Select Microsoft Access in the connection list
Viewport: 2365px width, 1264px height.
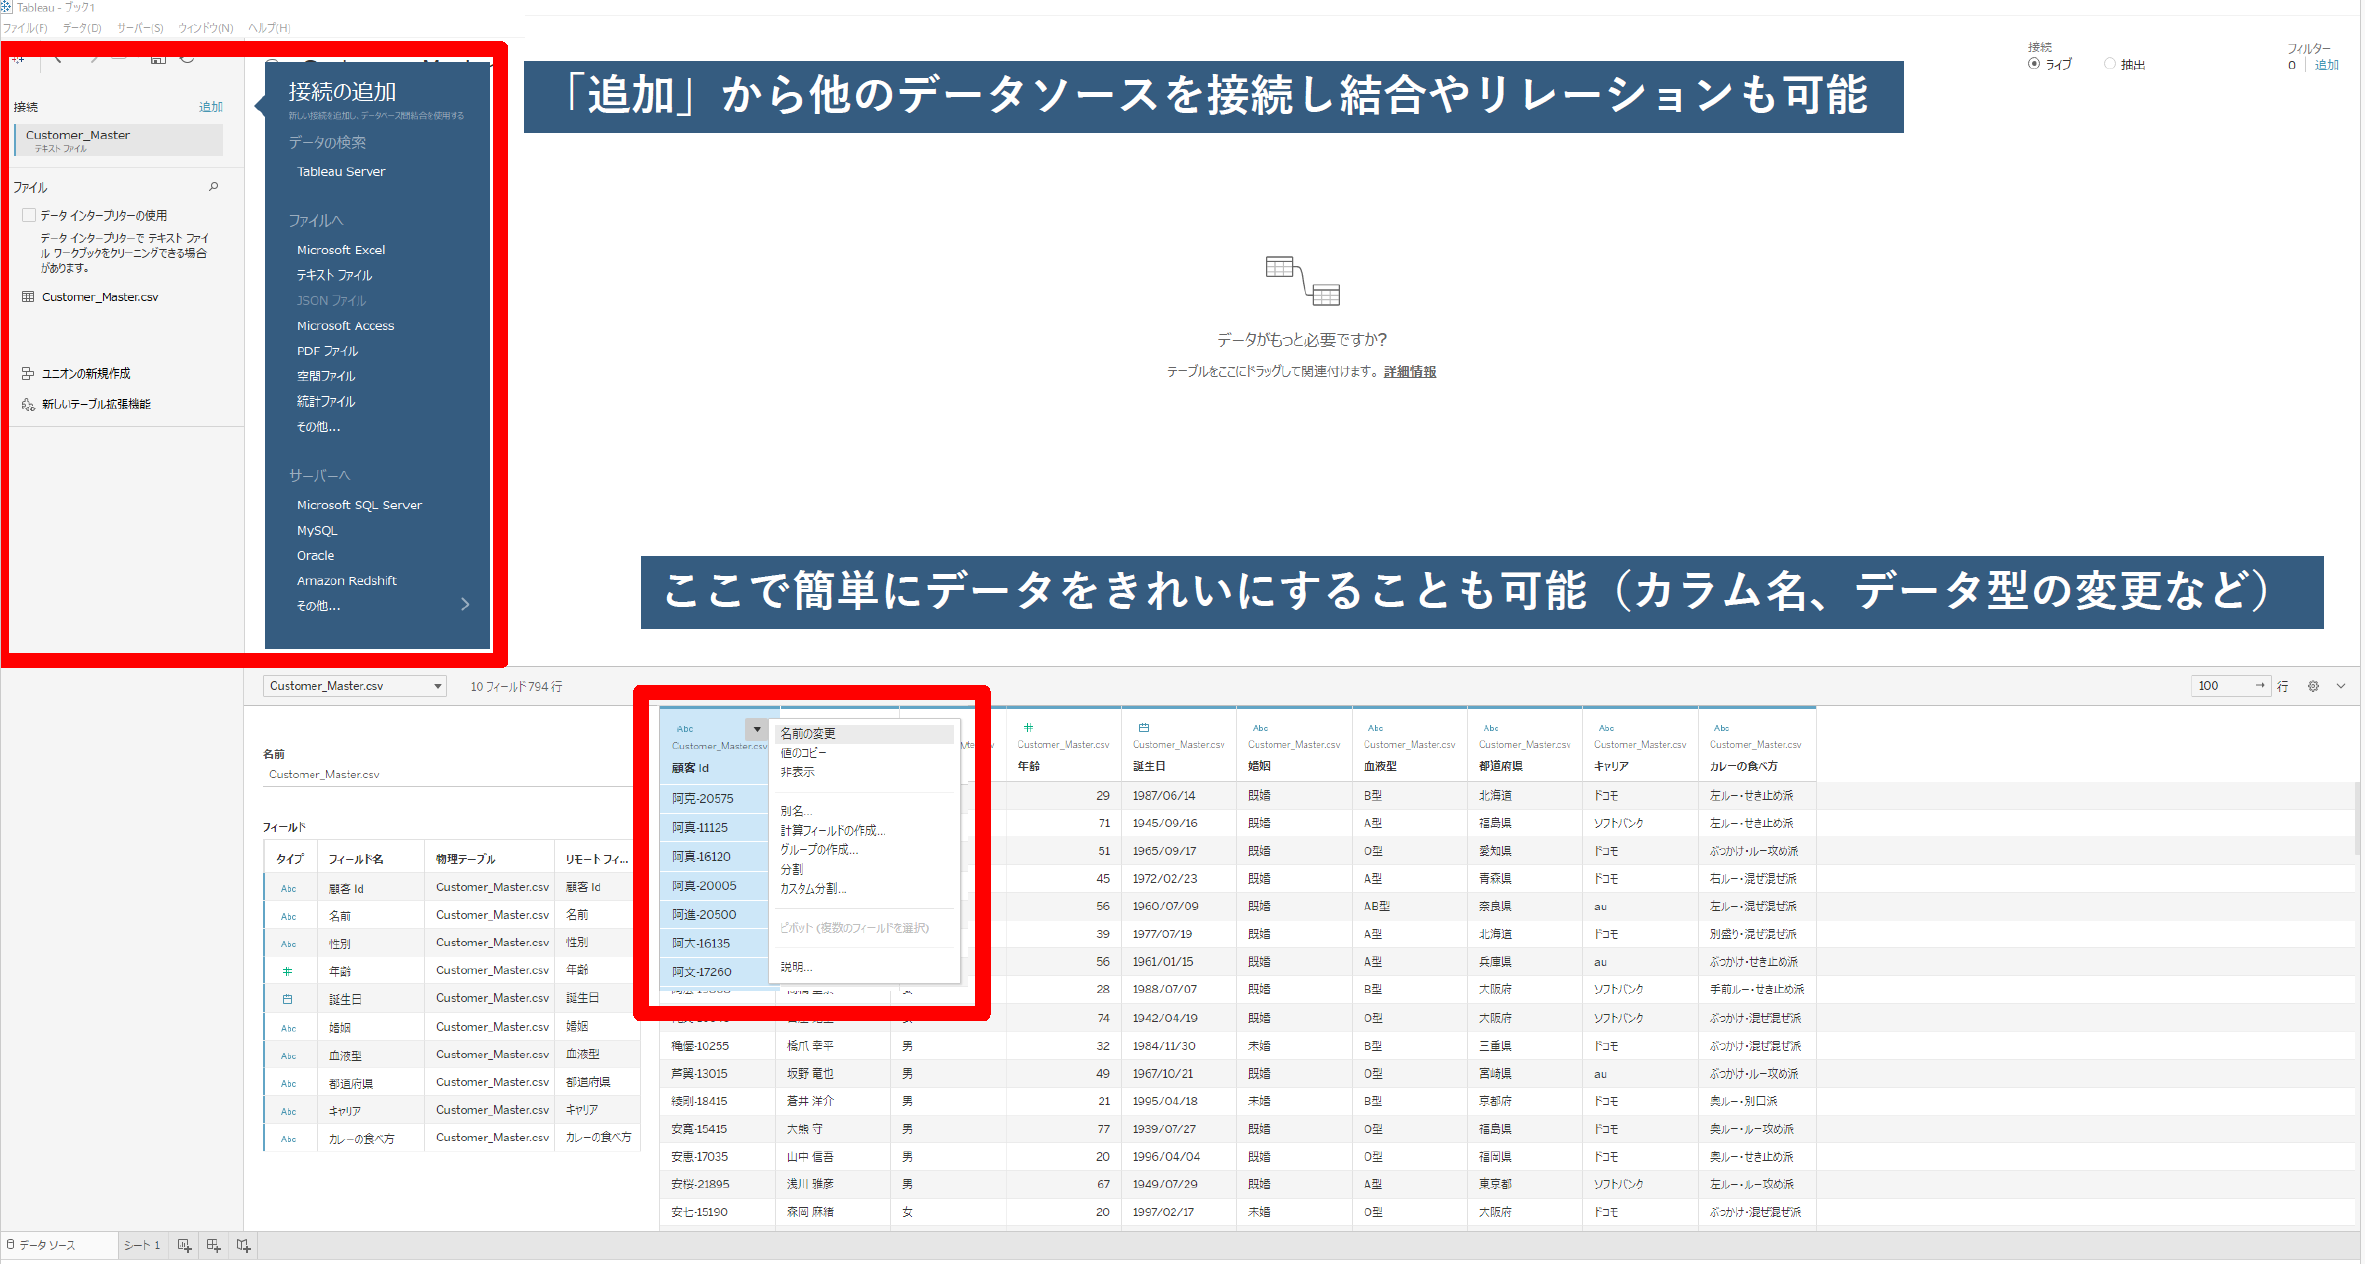point(345,326)
